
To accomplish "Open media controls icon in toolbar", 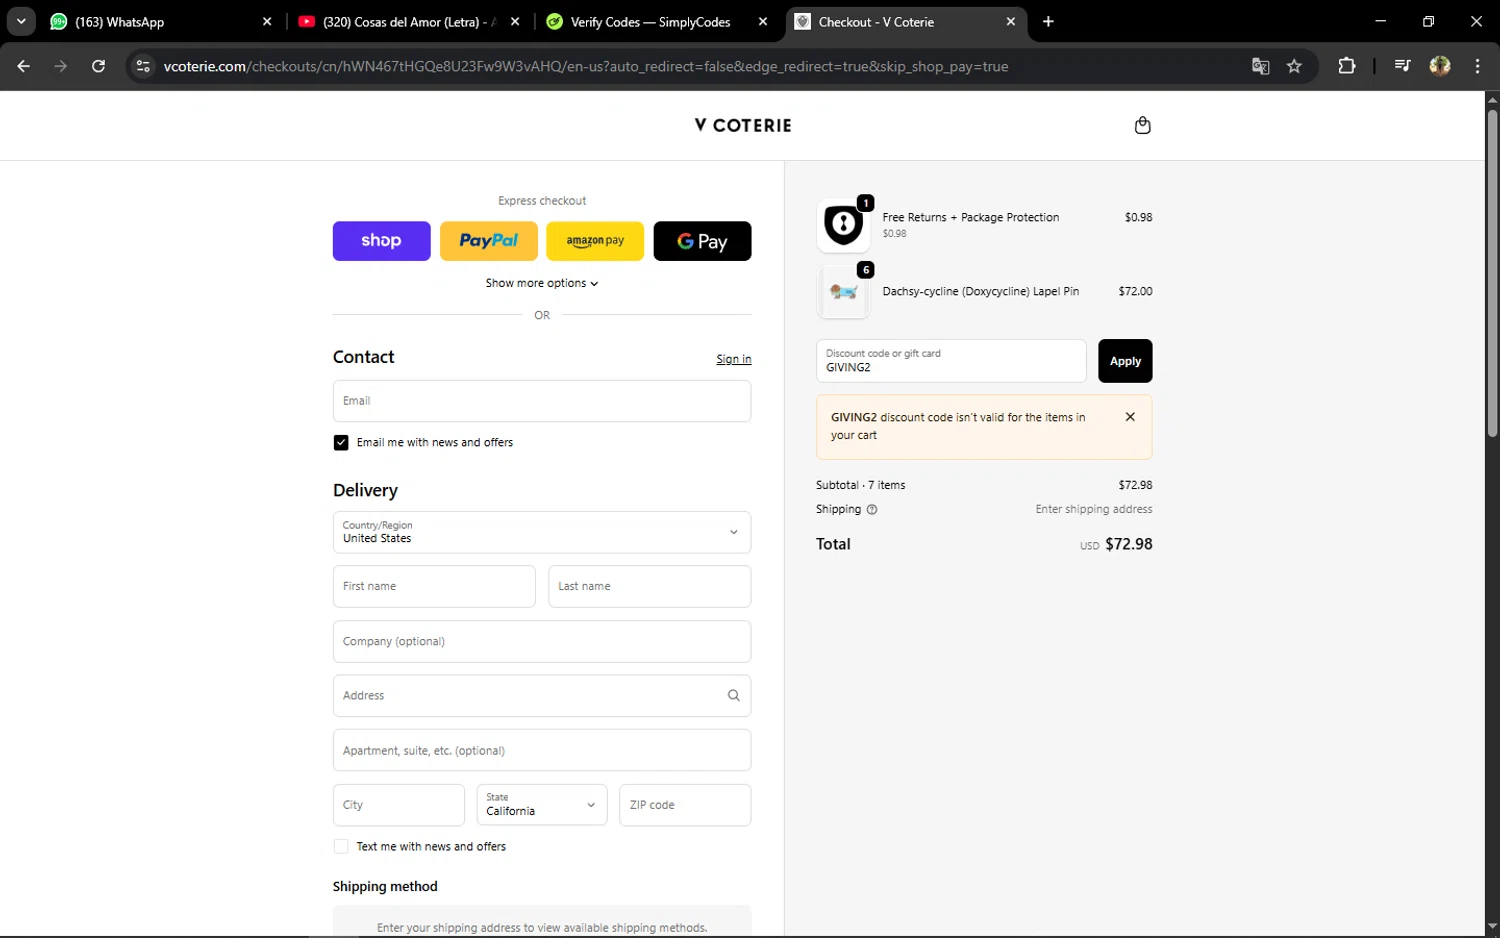I will (1402, 66).
